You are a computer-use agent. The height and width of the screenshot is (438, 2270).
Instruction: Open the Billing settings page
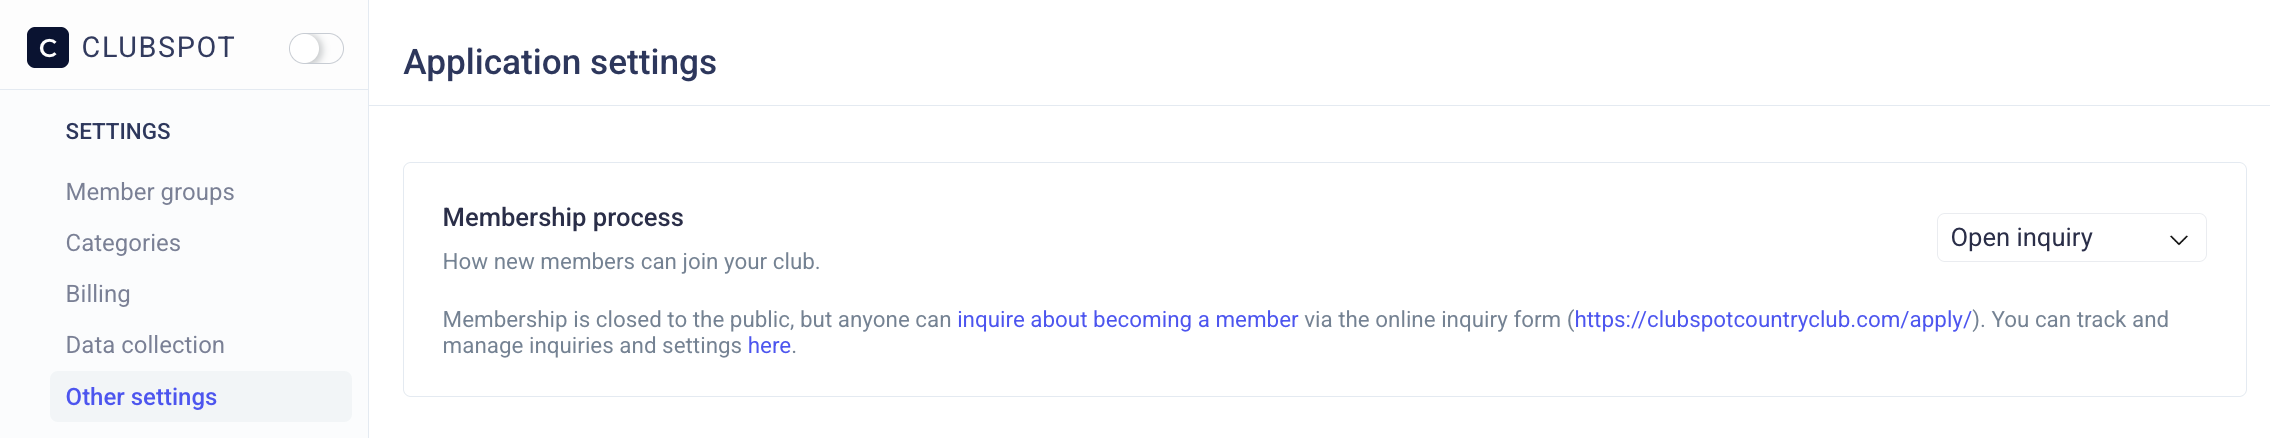pos(98,294)
